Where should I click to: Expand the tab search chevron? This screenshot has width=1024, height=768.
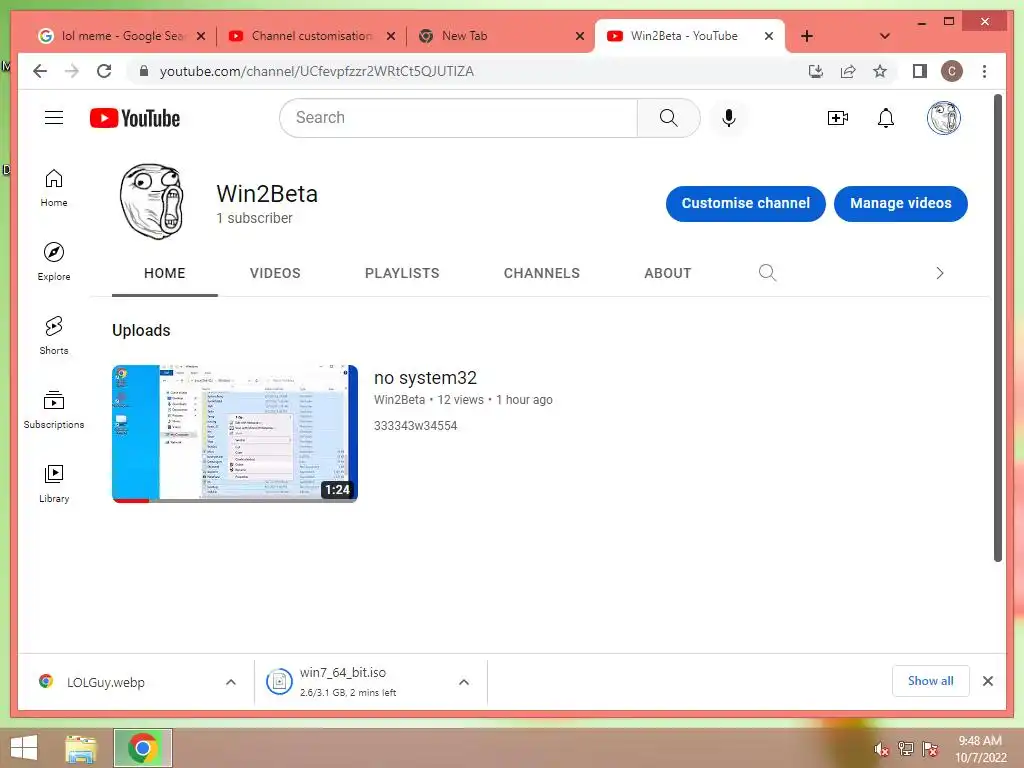click(885, 36)
